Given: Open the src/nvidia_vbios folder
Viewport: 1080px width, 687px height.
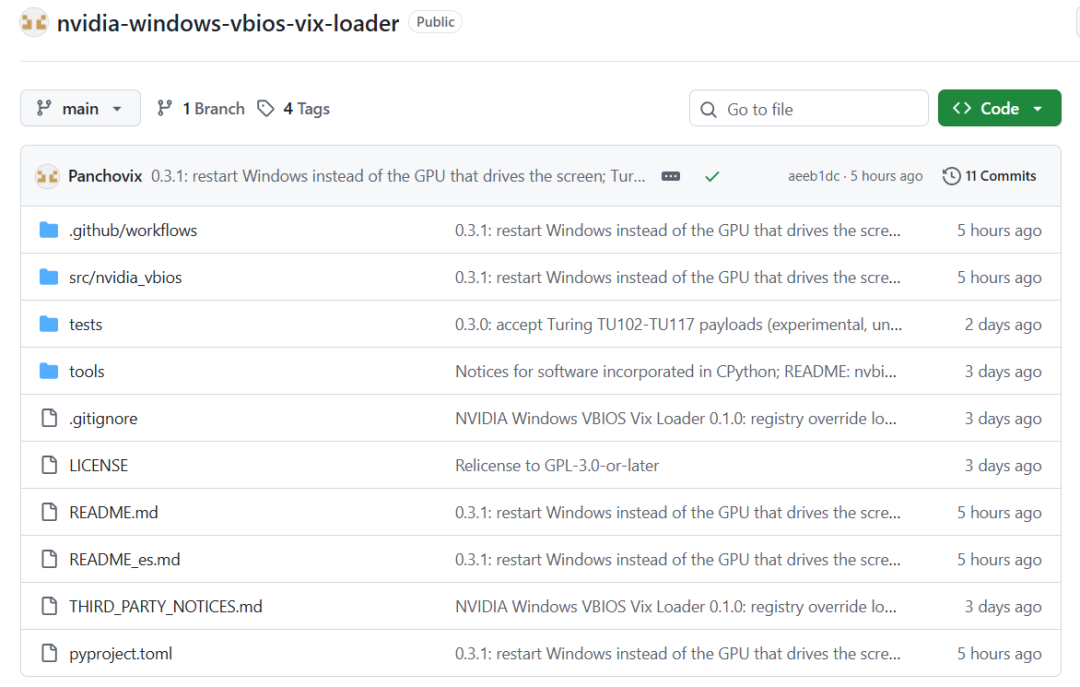Looking at the screenshot, I should [125, 277].
